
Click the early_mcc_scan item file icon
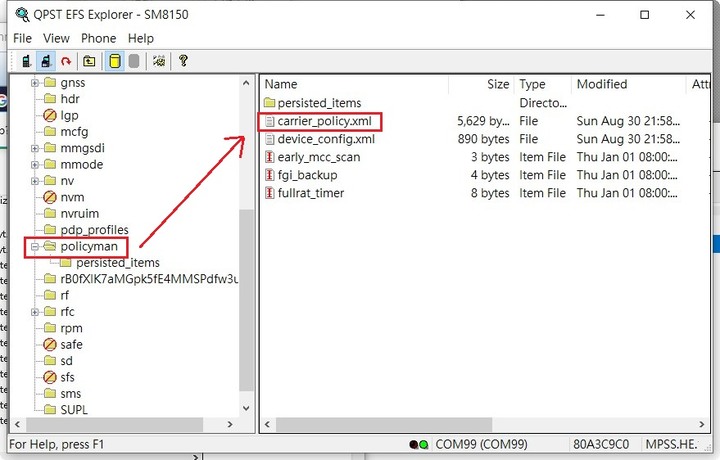[270, 157]
